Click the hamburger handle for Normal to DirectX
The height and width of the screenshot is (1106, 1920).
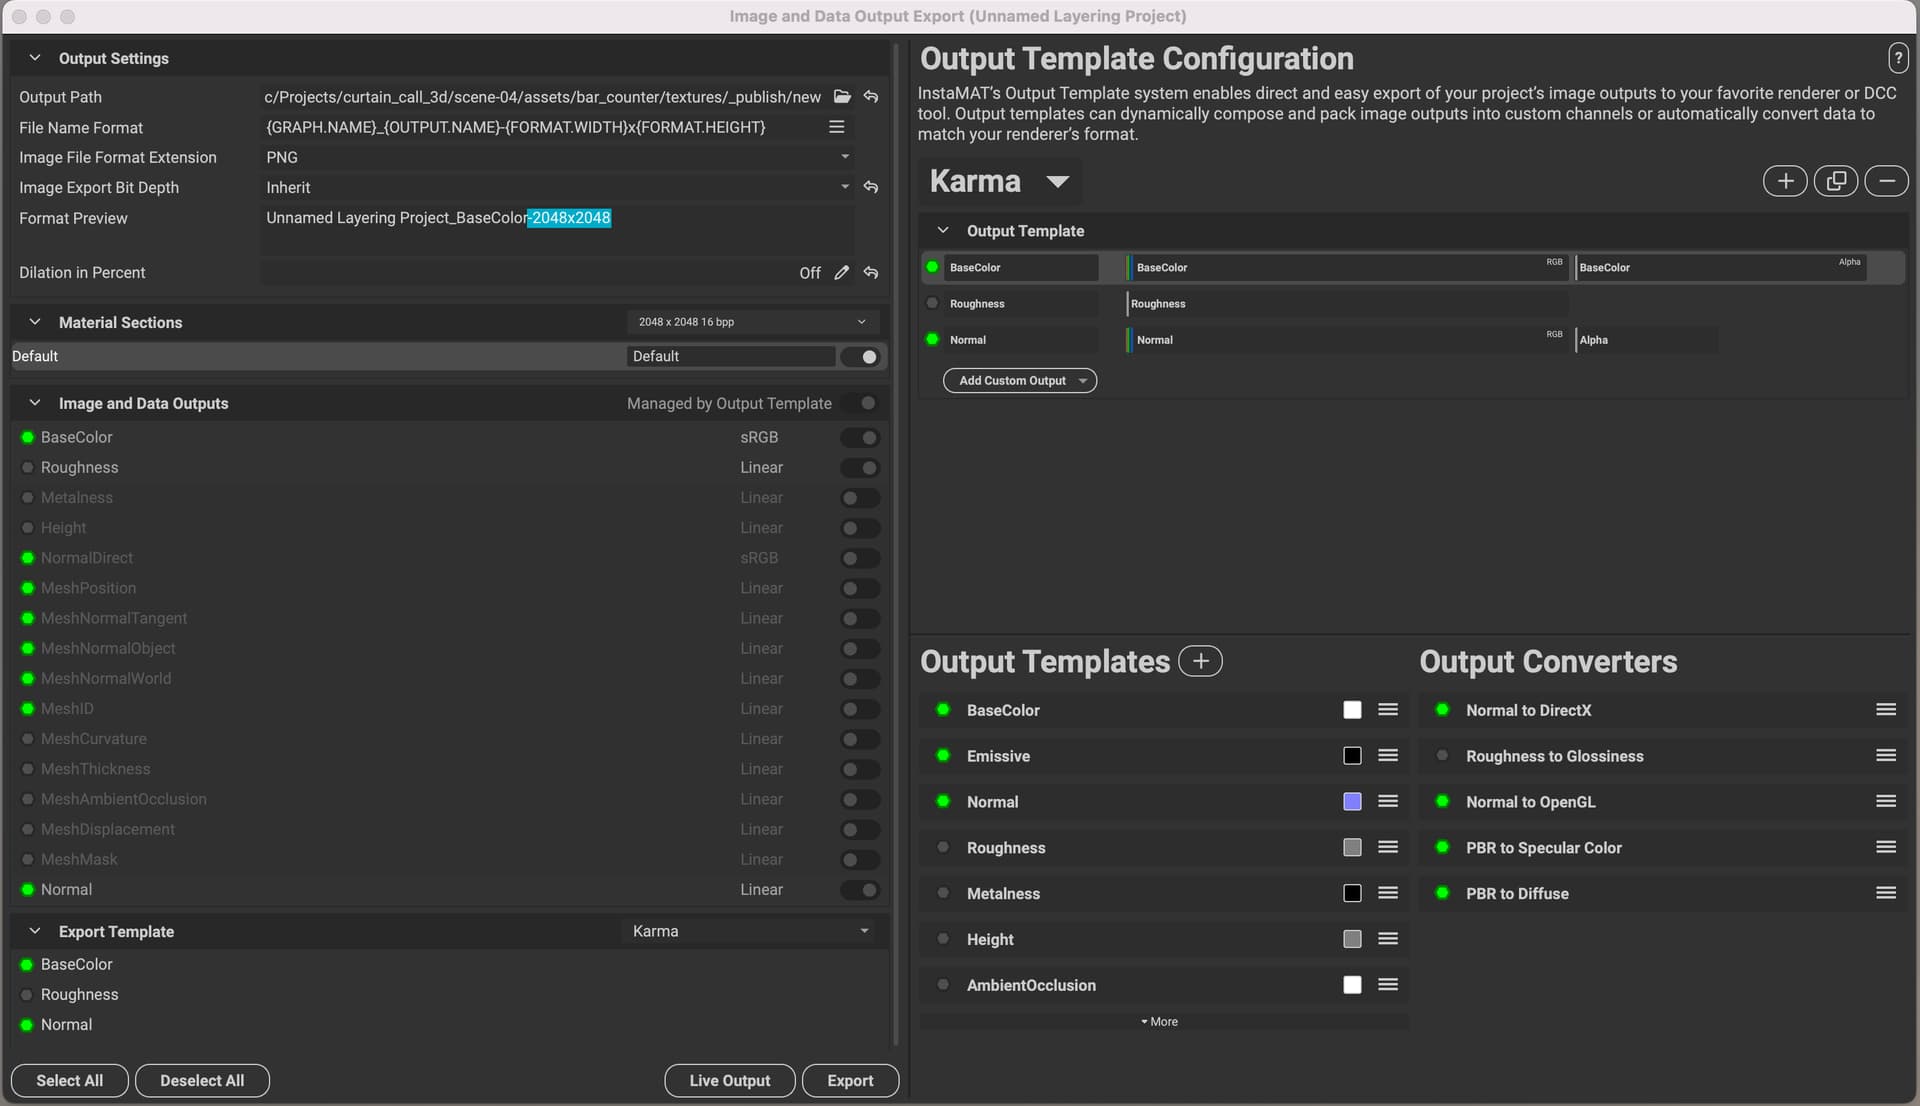(1886, 710)
